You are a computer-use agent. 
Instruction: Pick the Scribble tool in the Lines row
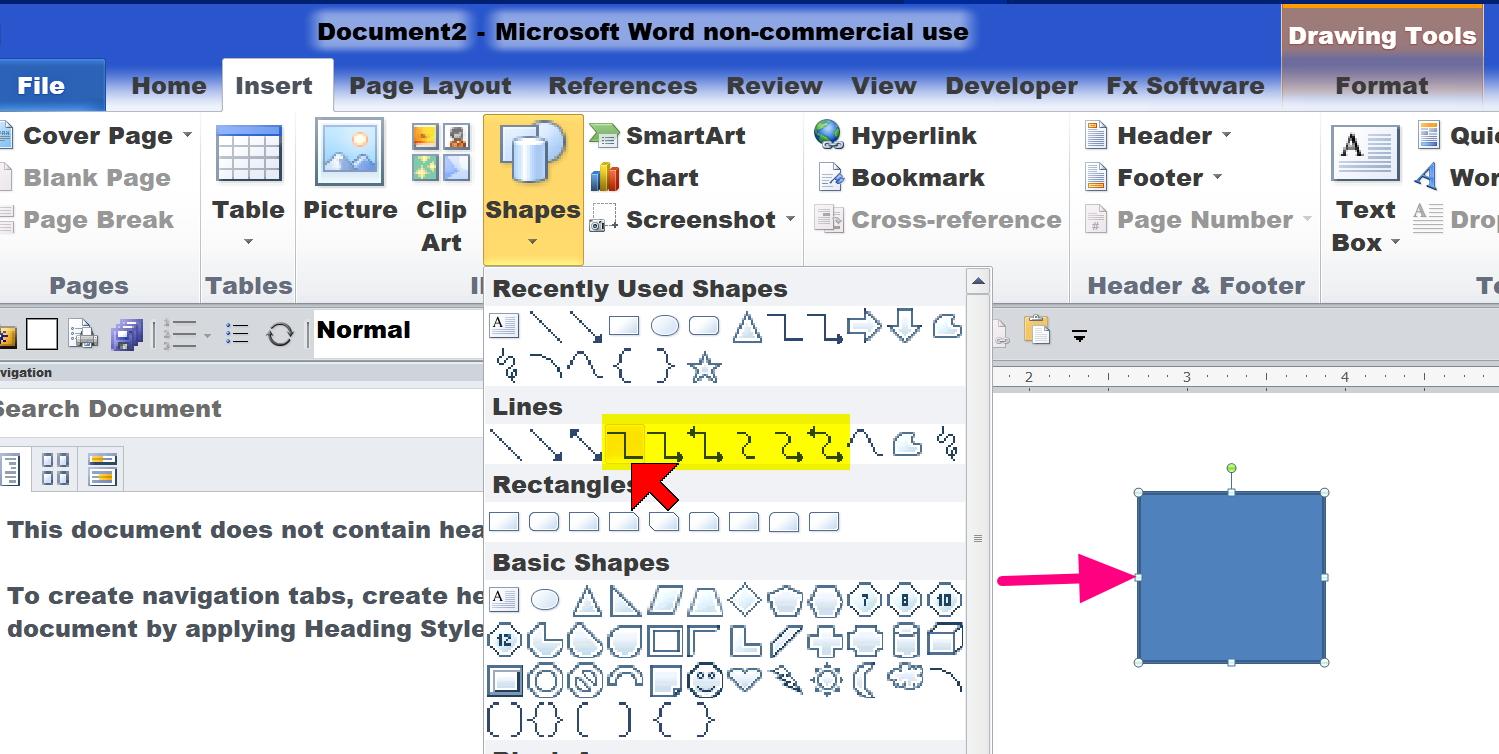coord(948,443)
